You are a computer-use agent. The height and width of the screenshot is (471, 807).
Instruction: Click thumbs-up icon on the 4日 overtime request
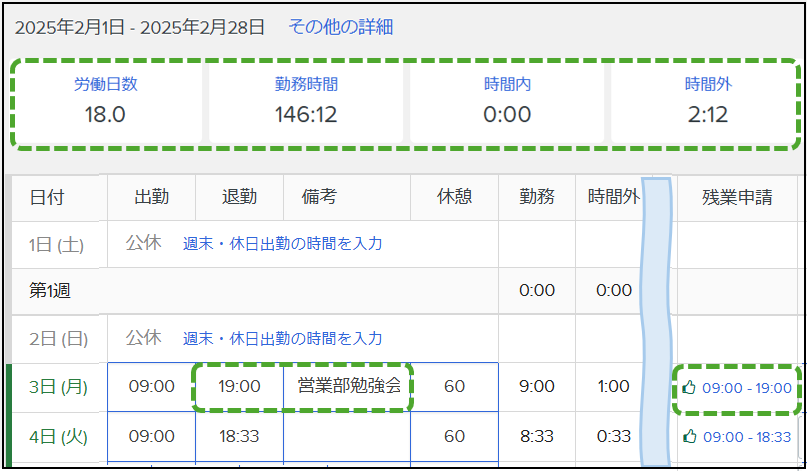690,437
